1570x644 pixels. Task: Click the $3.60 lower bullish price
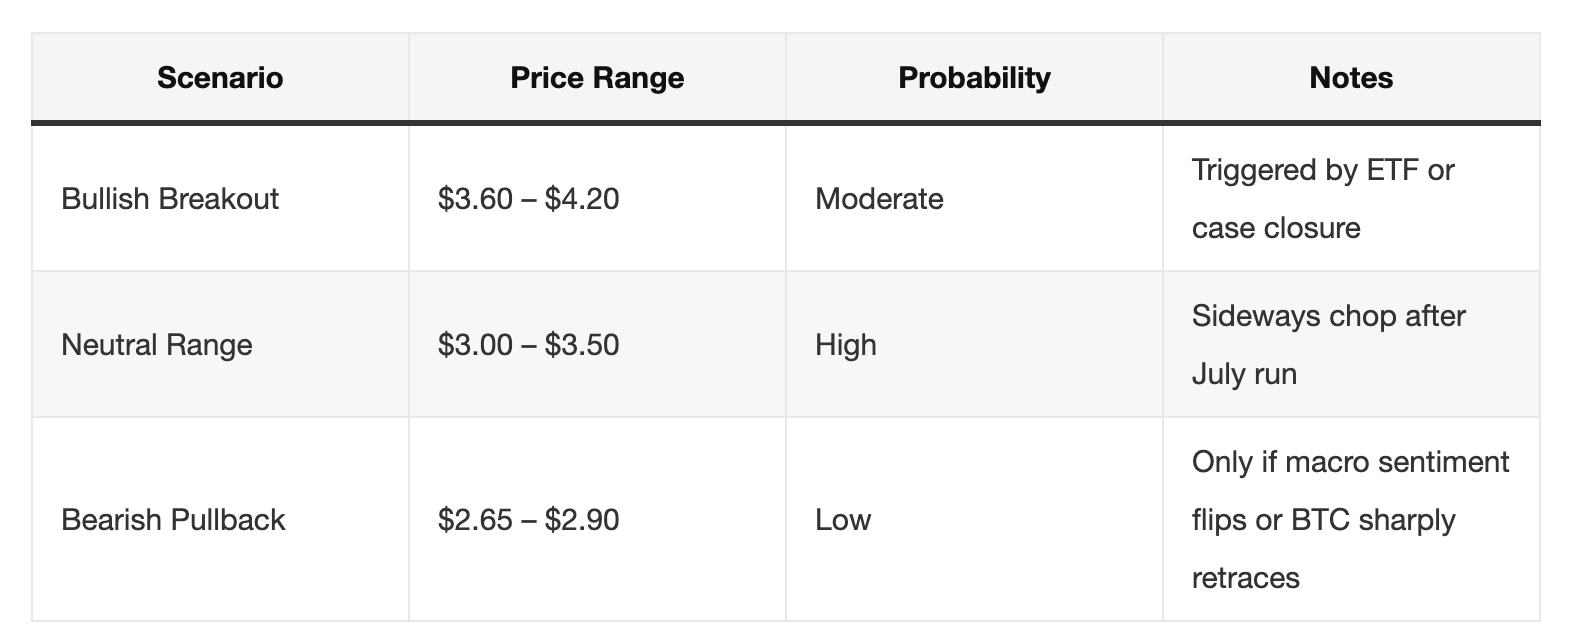(x=475, y=199)
